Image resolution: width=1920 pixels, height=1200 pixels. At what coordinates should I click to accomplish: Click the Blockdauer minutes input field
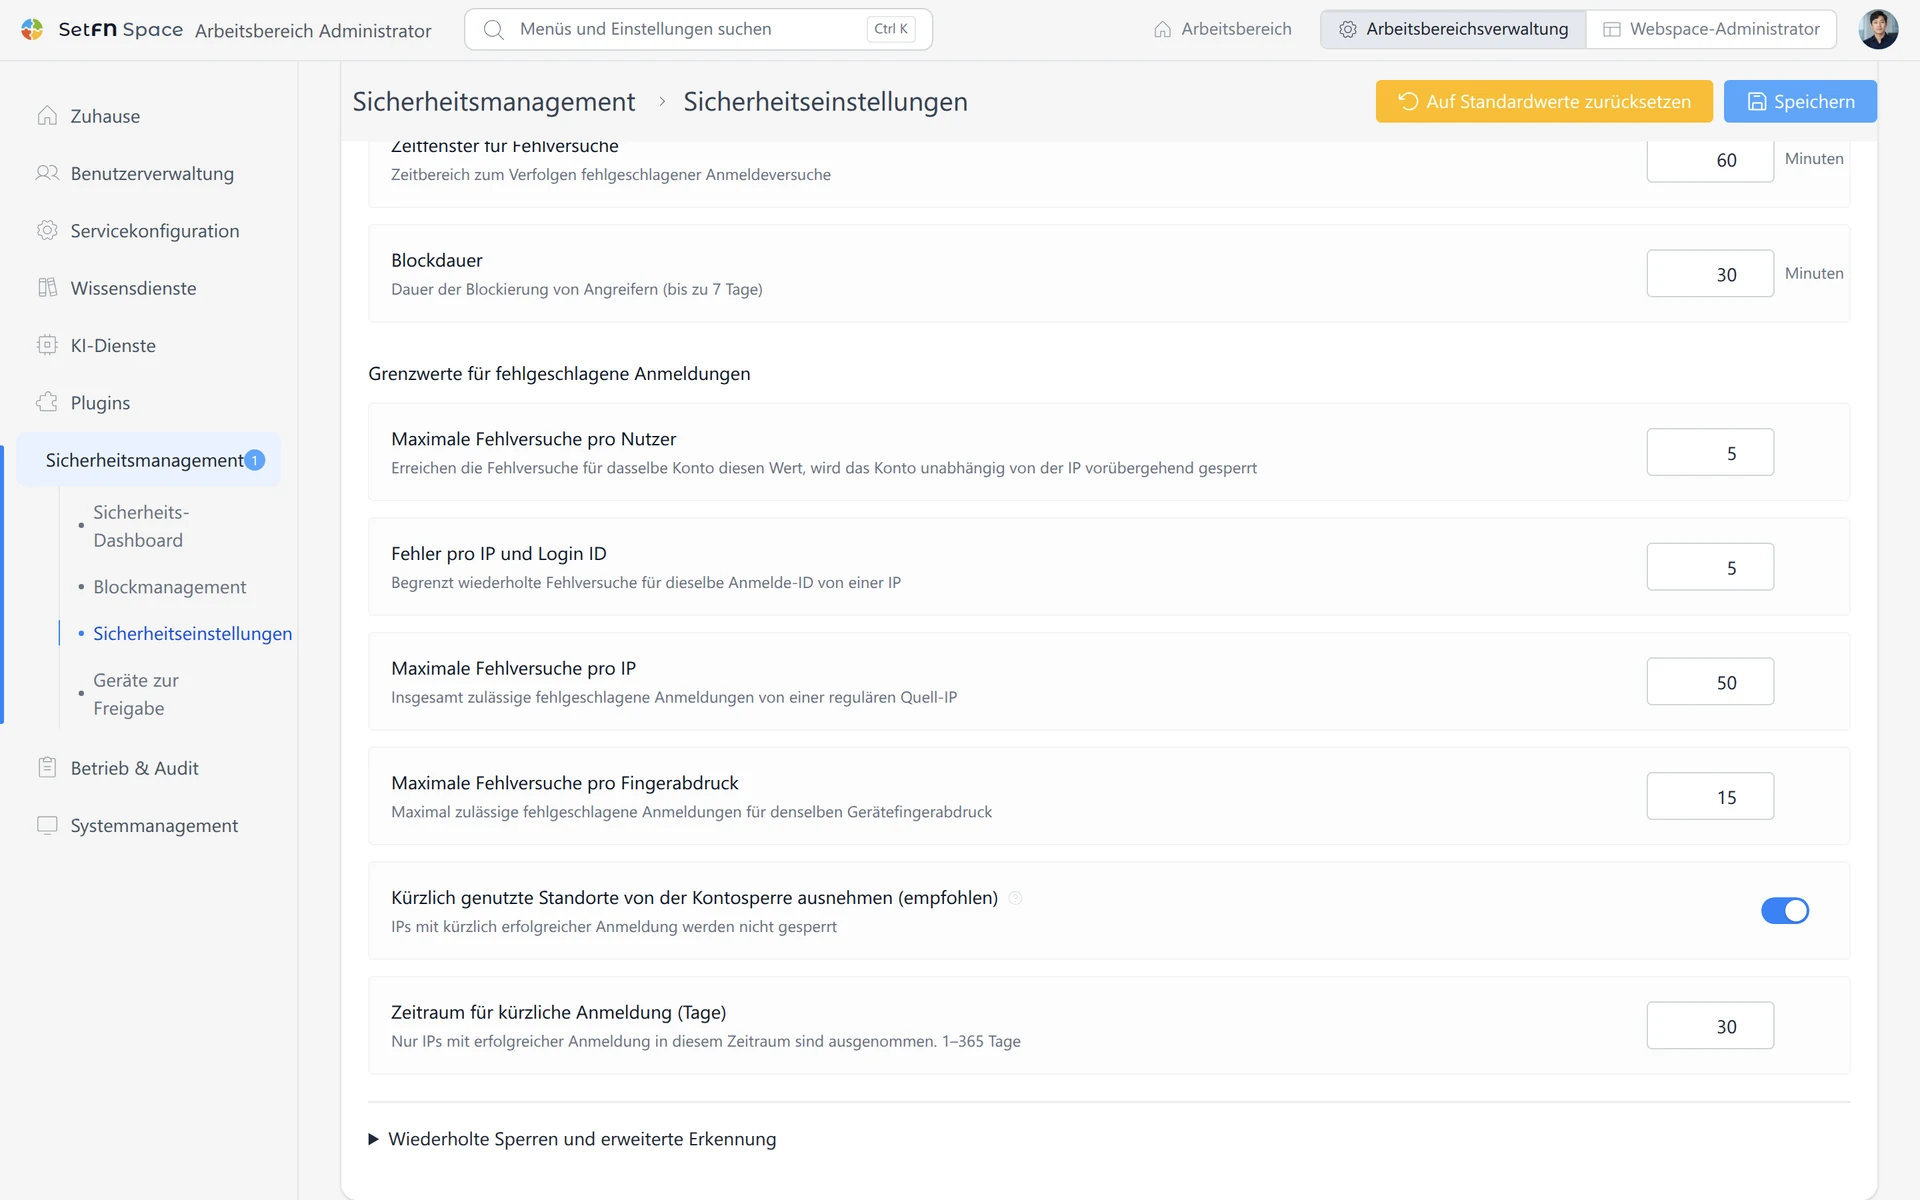[1710, 274]
